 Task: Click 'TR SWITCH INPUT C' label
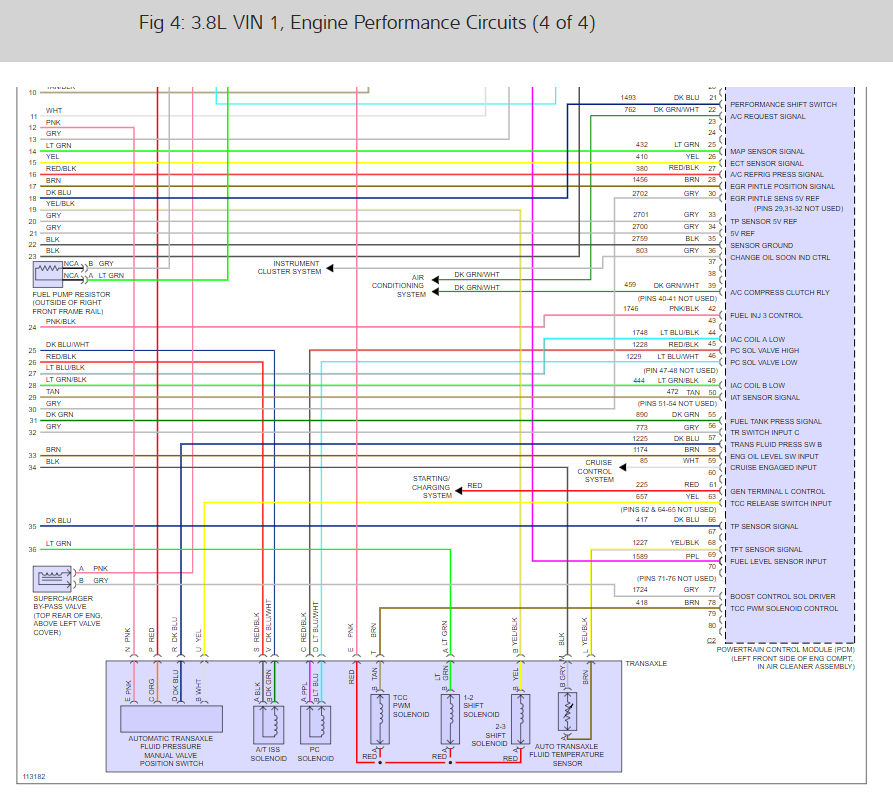point(764,433)
